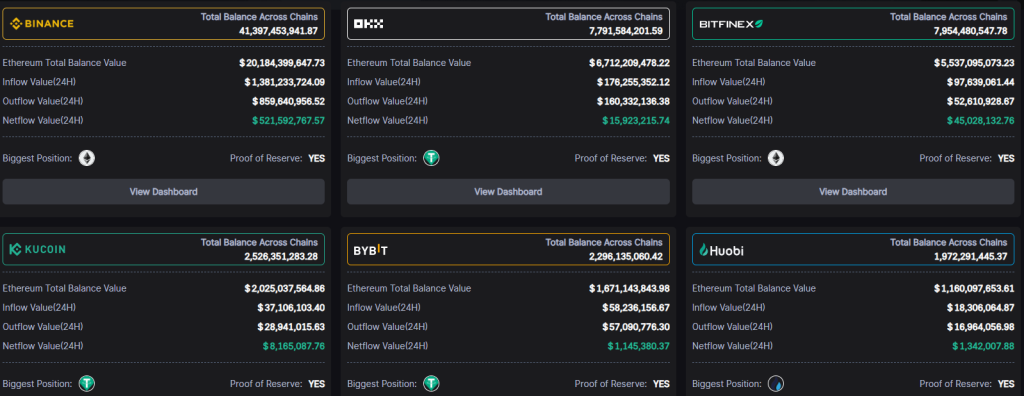Click Huobi inflow value $18,306,064.87

pos(980,308)
